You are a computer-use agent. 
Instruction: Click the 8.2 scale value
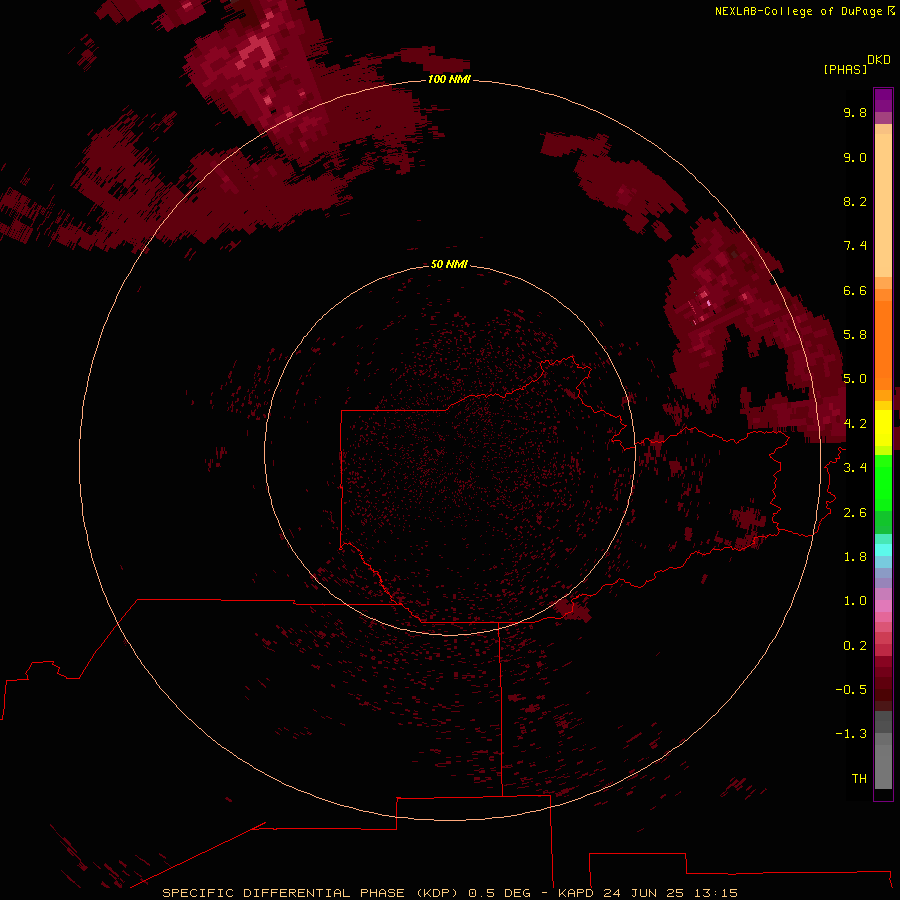coord(855,201)
